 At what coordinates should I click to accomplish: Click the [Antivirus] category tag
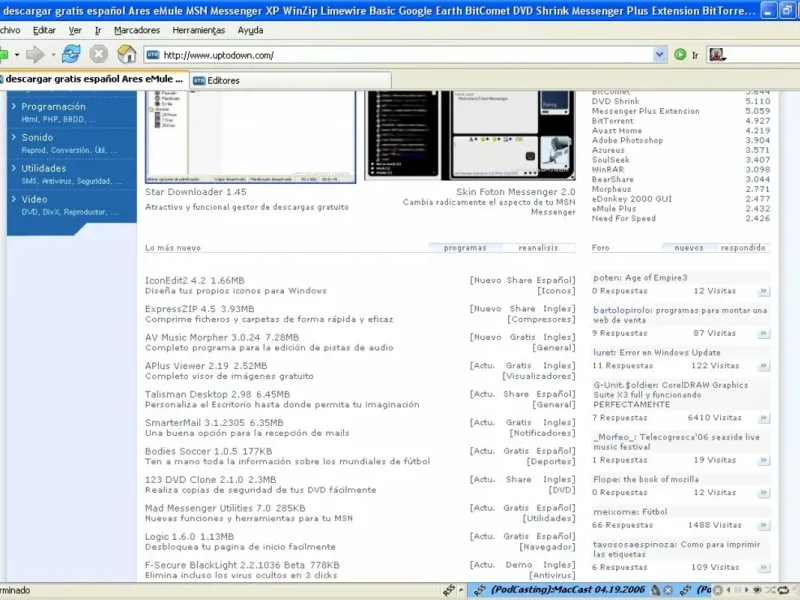(552, 576)
